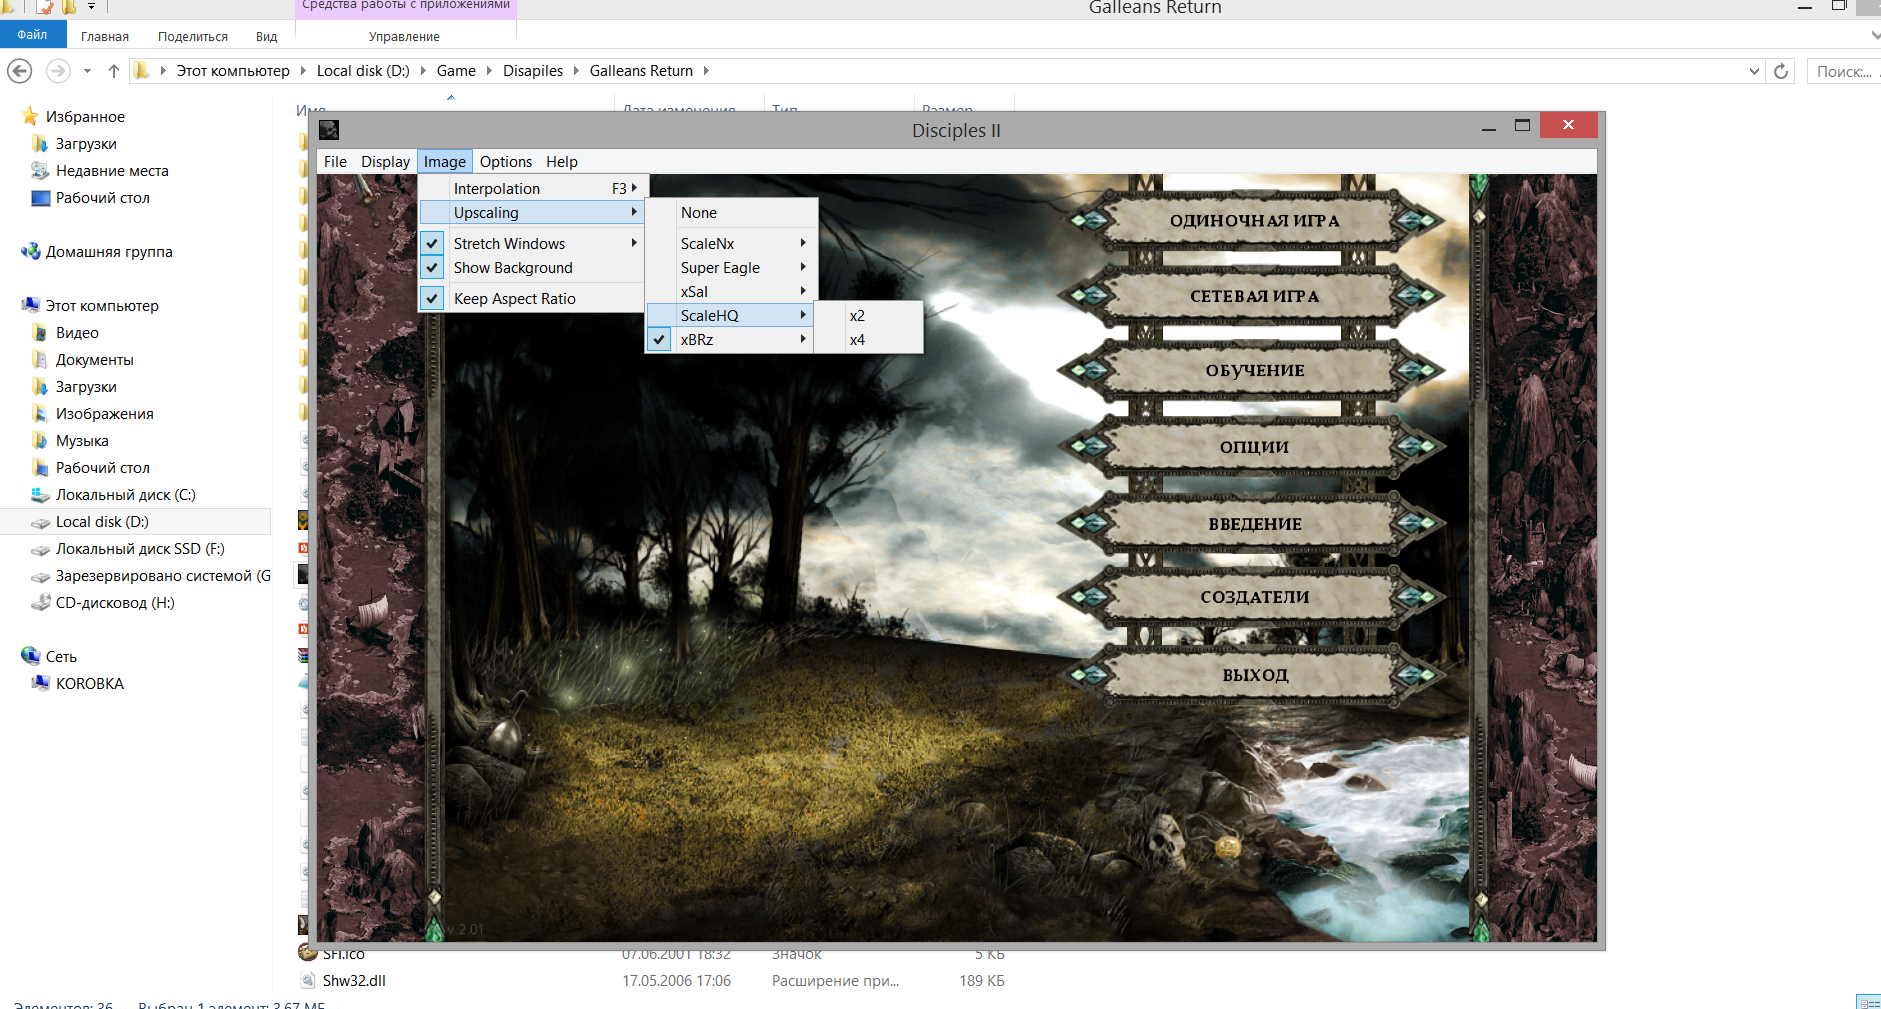Image resolution: width=1881 pixels, height=1009 pixels.
Task: Open the Options menu in Disciples II
Action: 506,162
